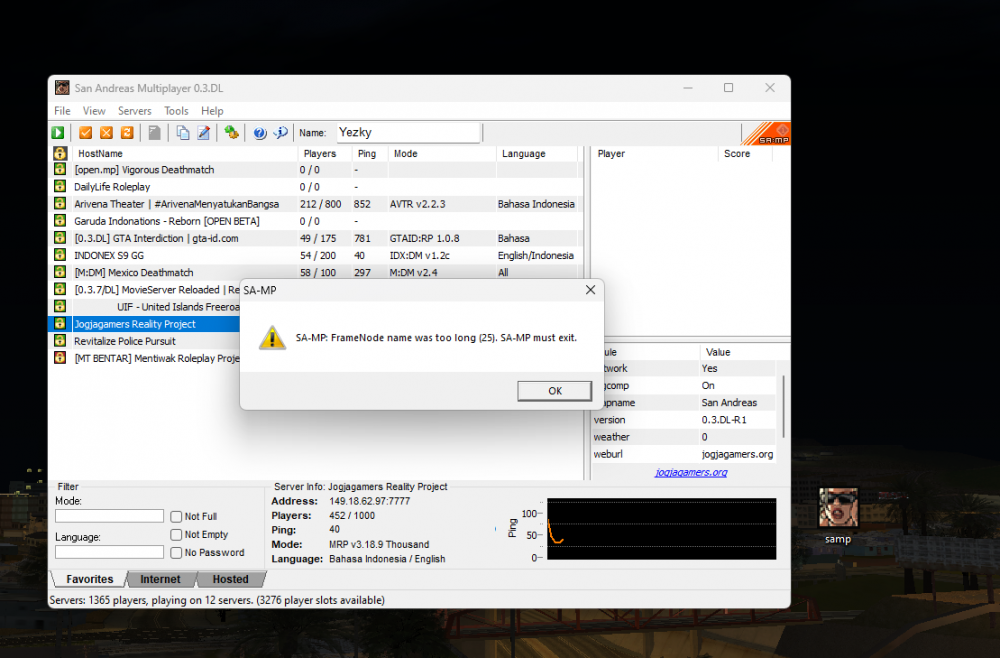Viewport: 1000px width, 658px height.
Task: Sort servers by Mode column header
Action: click(x=441, y=154)
